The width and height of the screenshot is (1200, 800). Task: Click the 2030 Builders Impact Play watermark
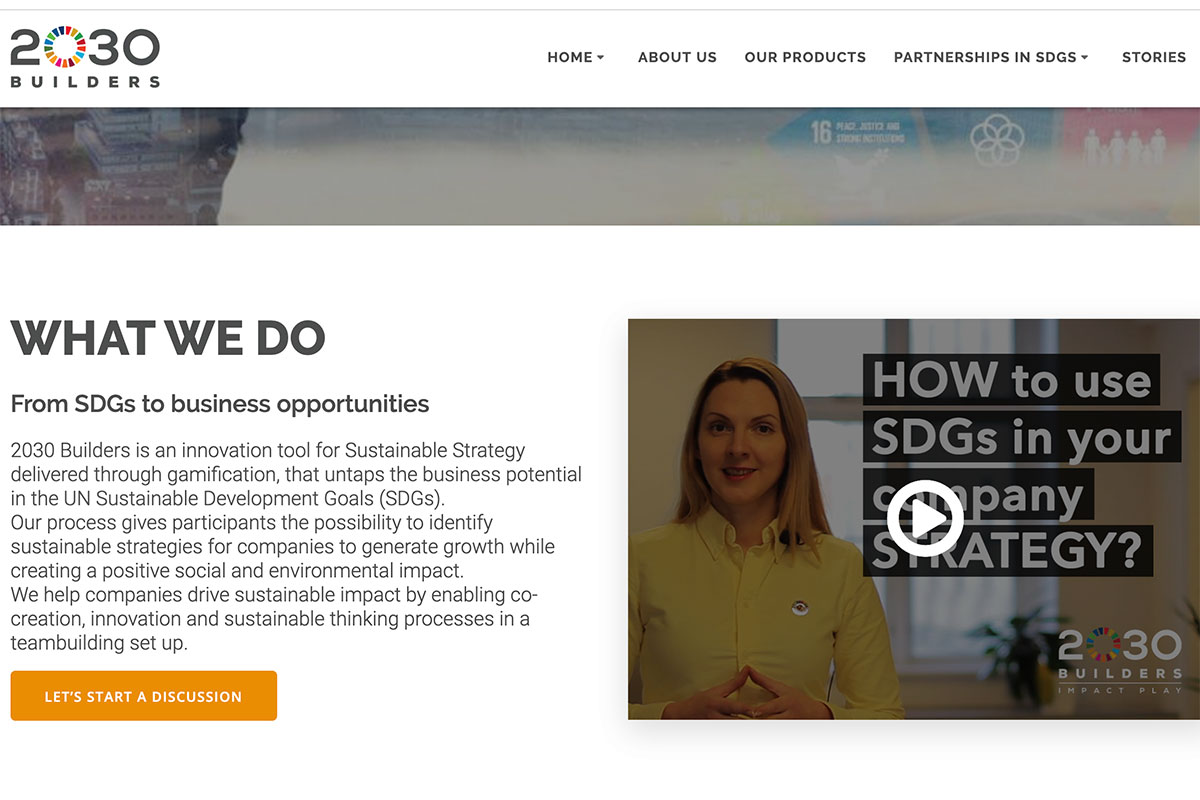[x=1120, y=661]
